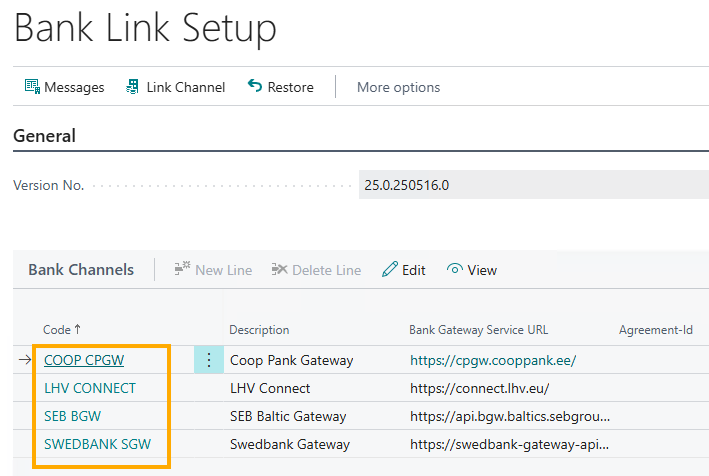Open More options menu

[x=398, y=87]
